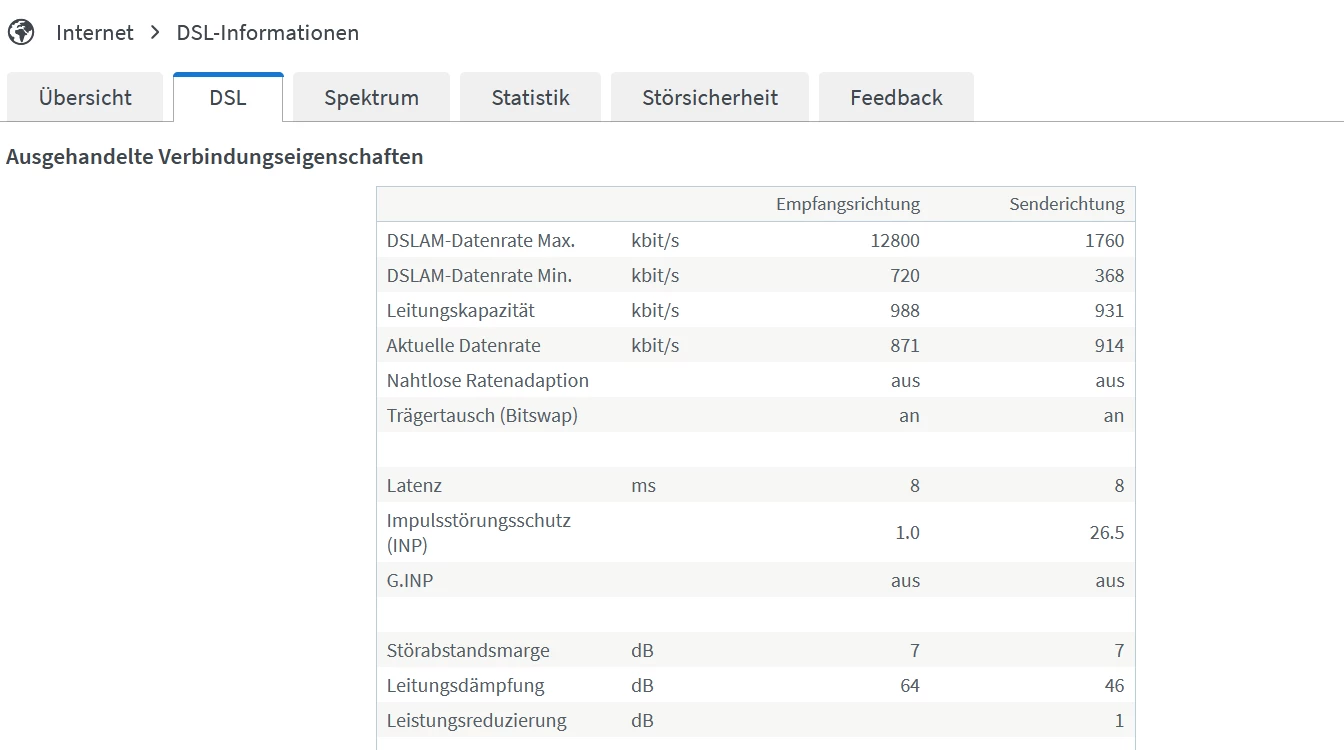
Task: Click the Senderichtung column header
Action: click(1066, 204)
